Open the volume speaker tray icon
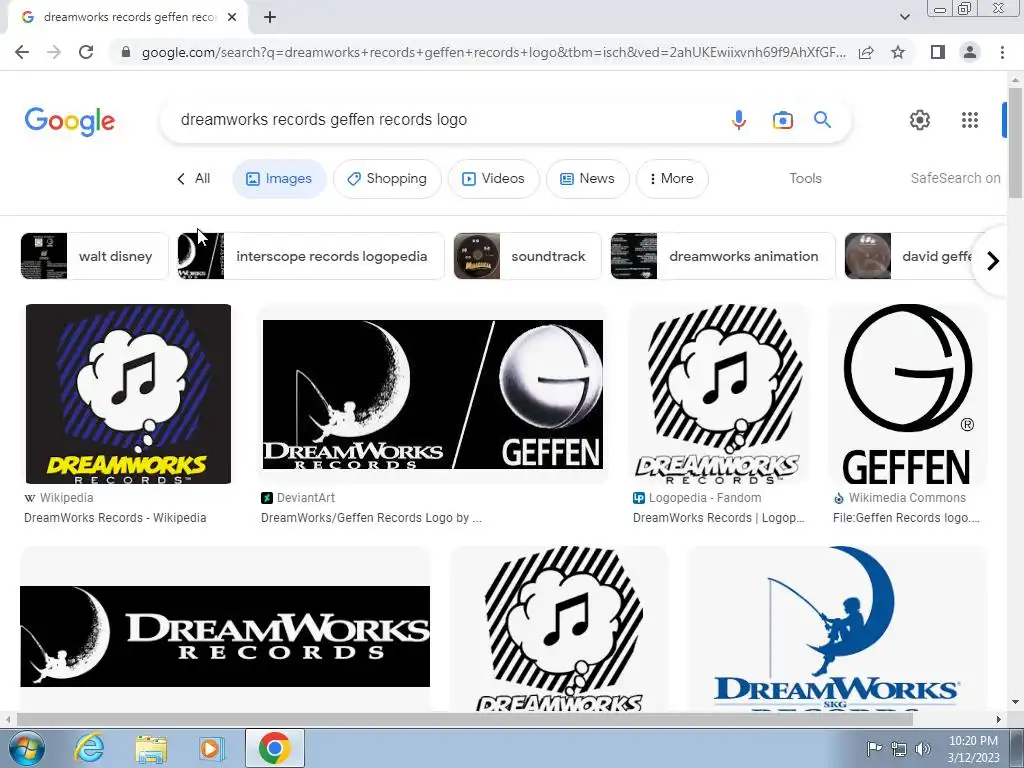Viewport: 1024px width, 768px height. tap(922, 748)
